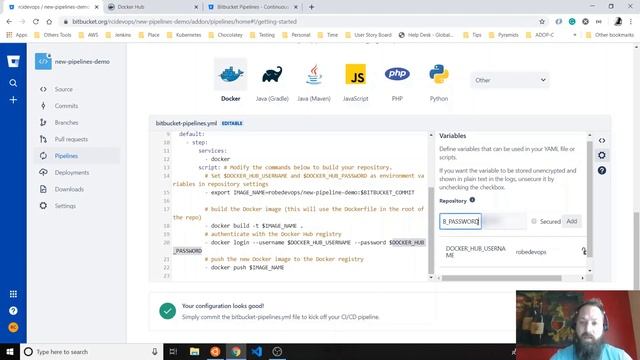Image resolution: width=640 pixels, height=360 pixels.
Task: Click the new-pipelines-demo repository icon
Action: pyautogui.click(x=43, y=62)
